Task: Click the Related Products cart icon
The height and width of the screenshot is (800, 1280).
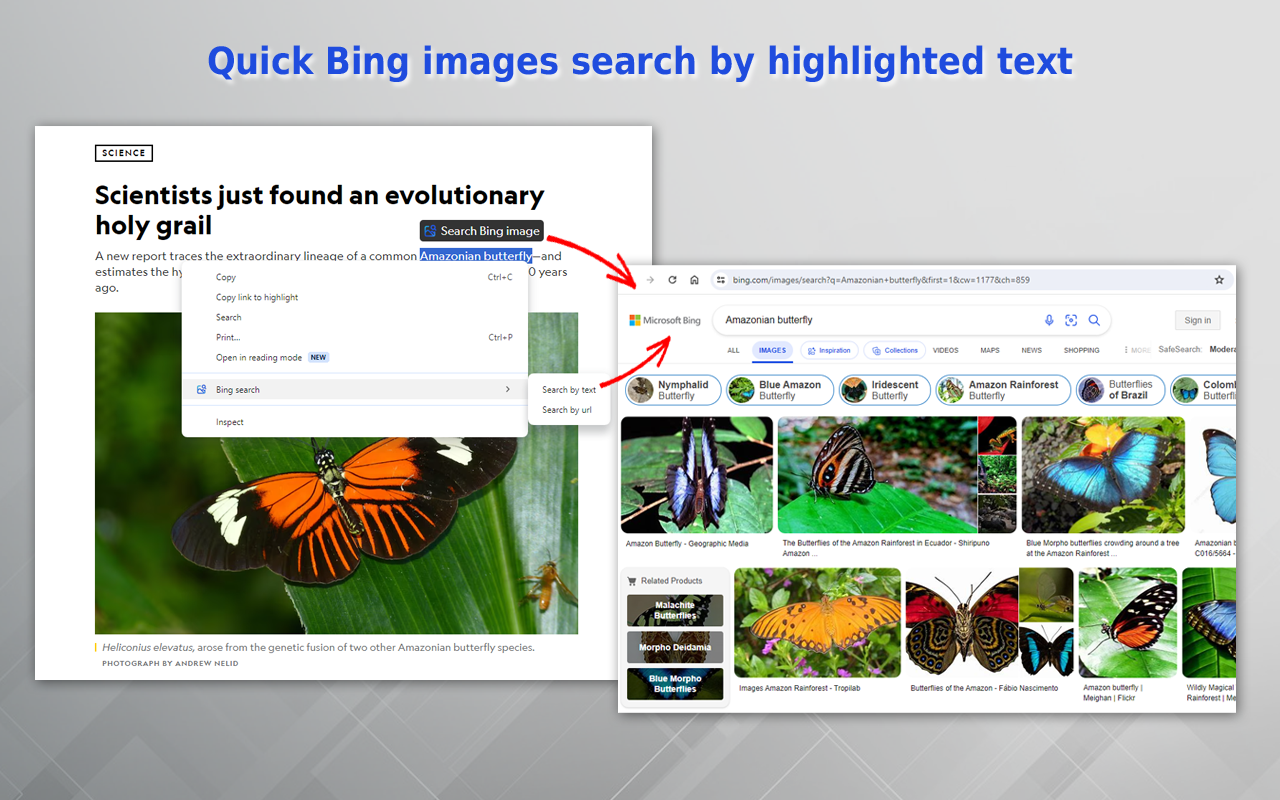Action: [x=631, y=581]
